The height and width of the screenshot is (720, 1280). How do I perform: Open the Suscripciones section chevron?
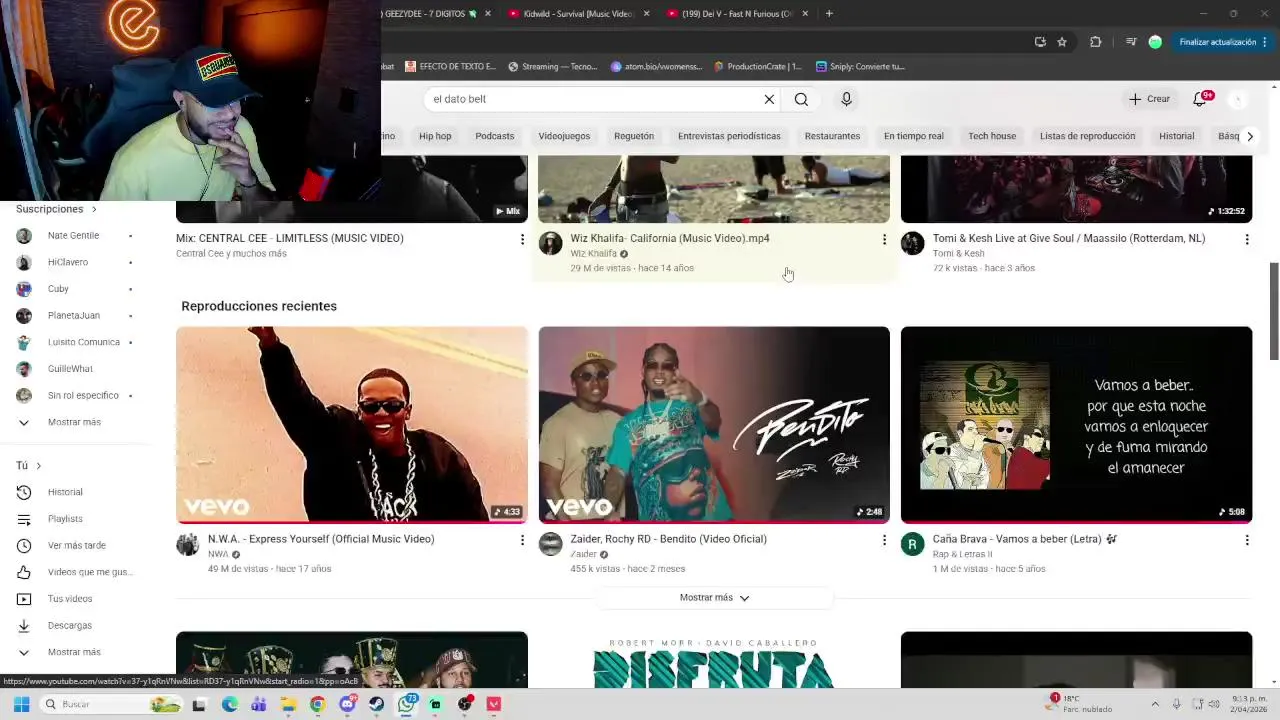[94, 209]
